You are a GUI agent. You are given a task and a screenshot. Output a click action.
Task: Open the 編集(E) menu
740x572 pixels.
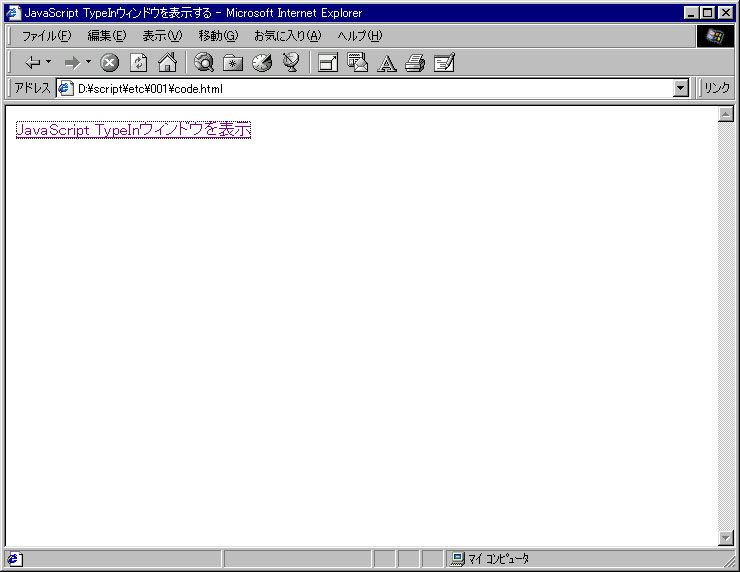(x=107, y=36)
